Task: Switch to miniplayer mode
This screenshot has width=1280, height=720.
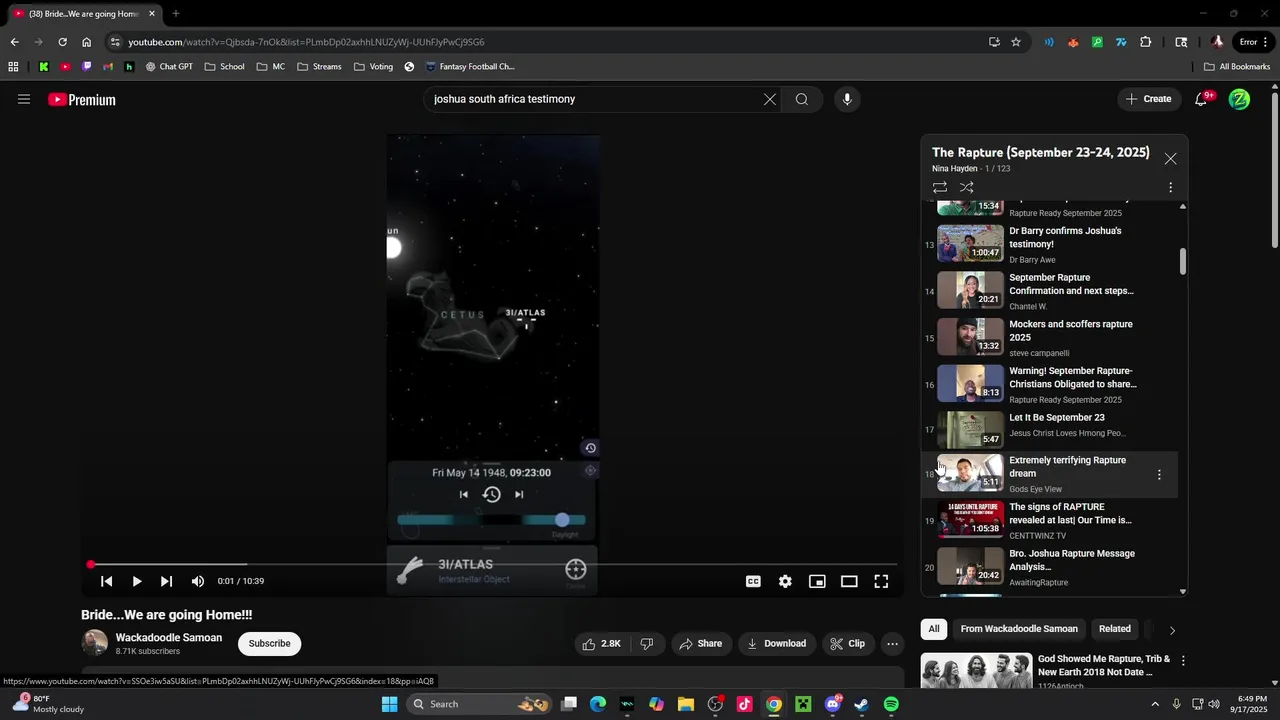Action: (x=817, y=581)
